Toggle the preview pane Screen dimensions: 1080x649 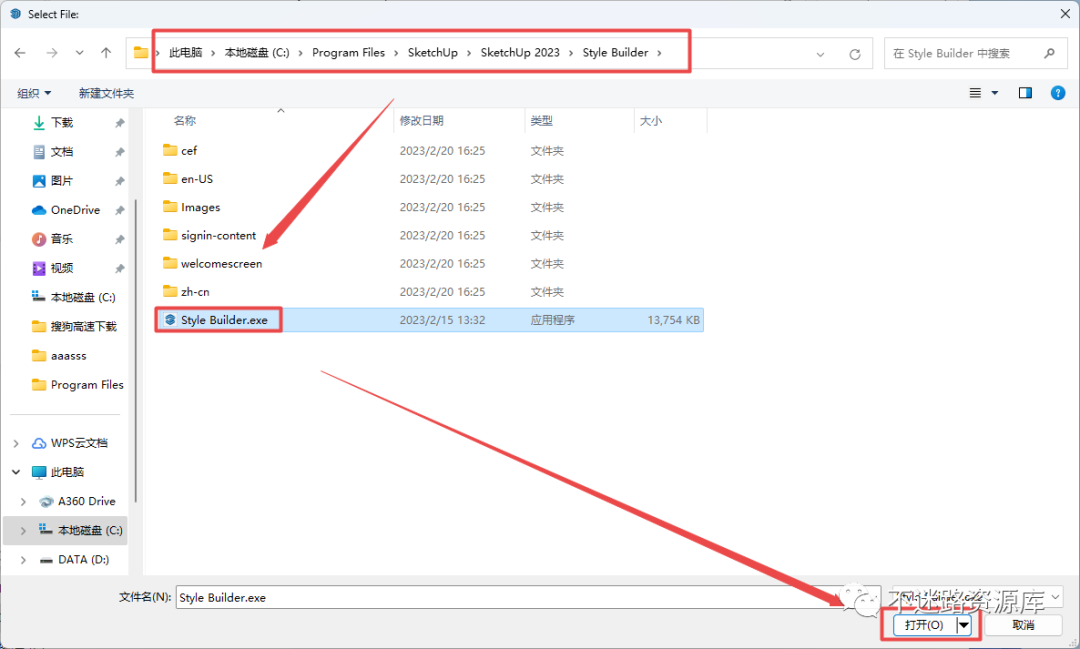(x=1026, y=93)
